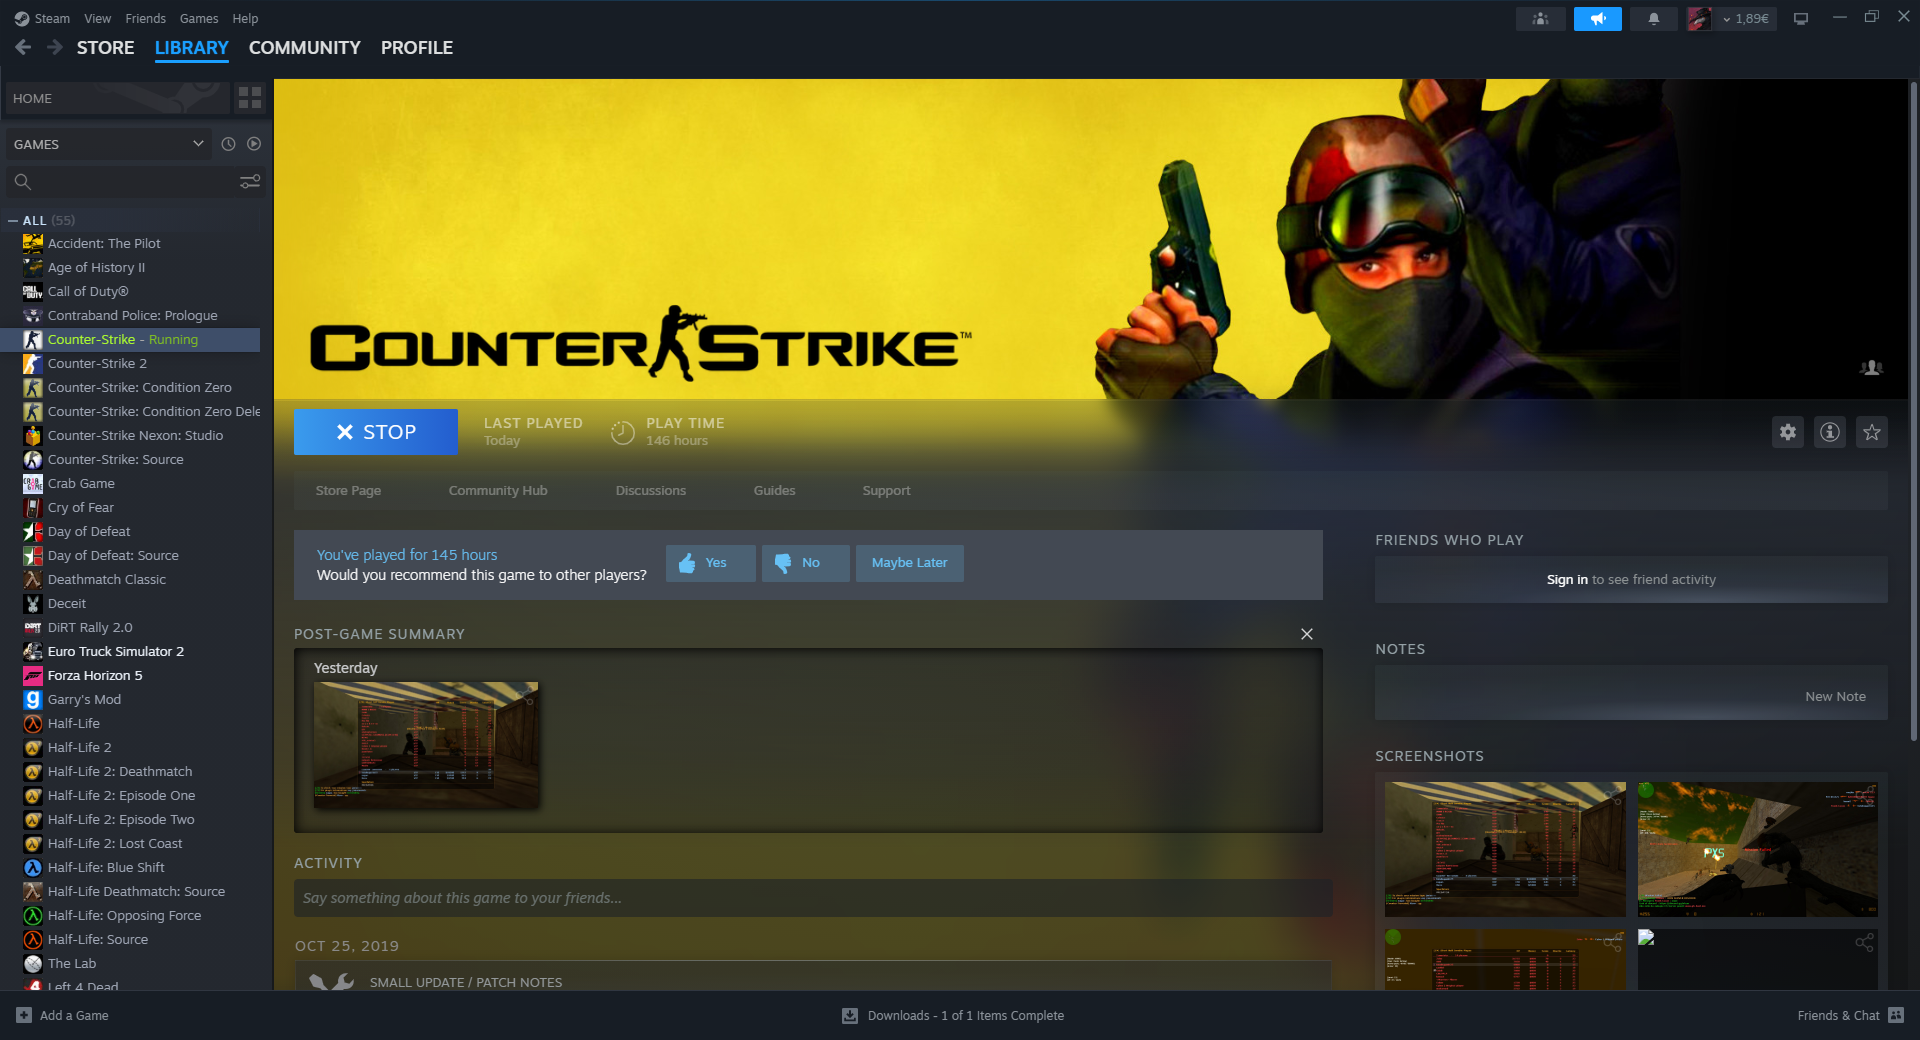Open the COMMUNITY tab
The width and height of the screenshot is (1920, 1040).
[304, 48]
